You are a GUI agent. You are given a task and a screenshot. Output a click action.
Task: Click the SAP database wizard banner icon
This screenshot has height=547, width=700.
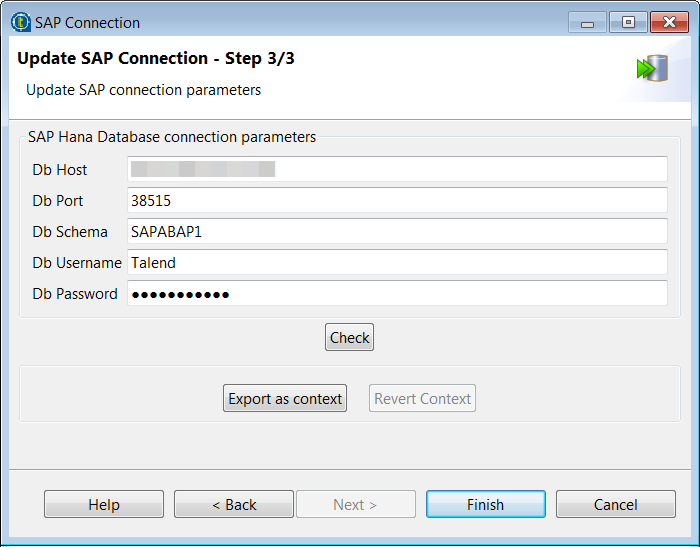(651, 69)
